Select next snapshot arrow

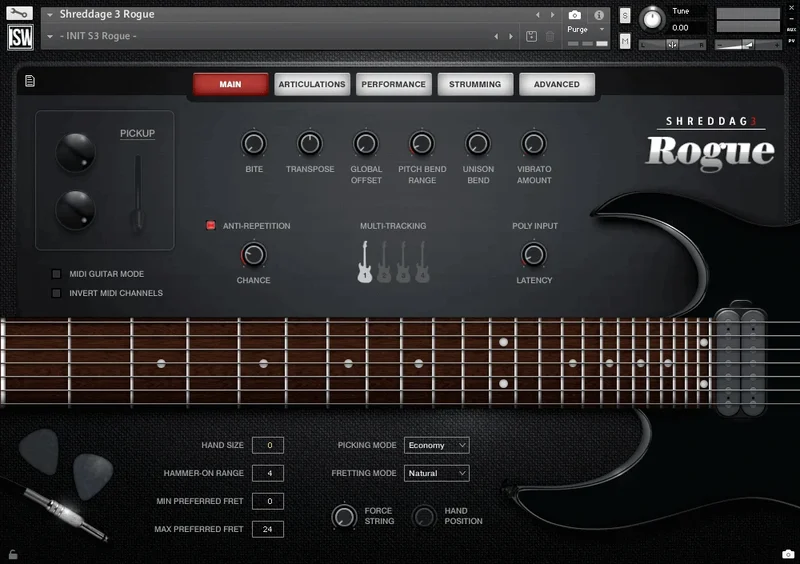(x=511, y=36)
